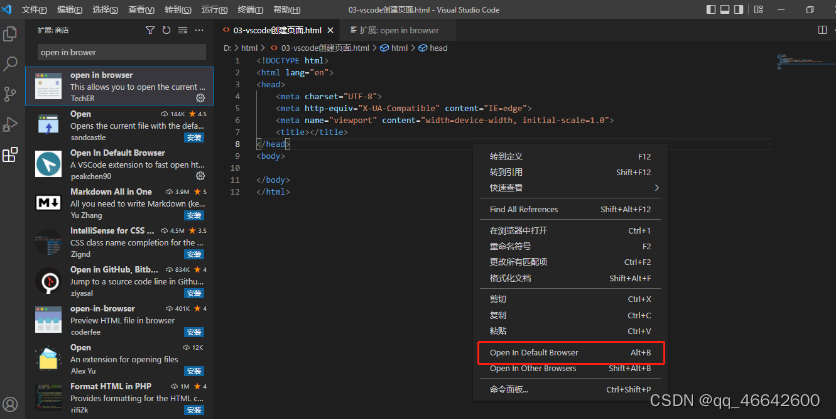Clear extensions search results icon
The height and width of the screenshot is (419, 836).
(183, 30)
